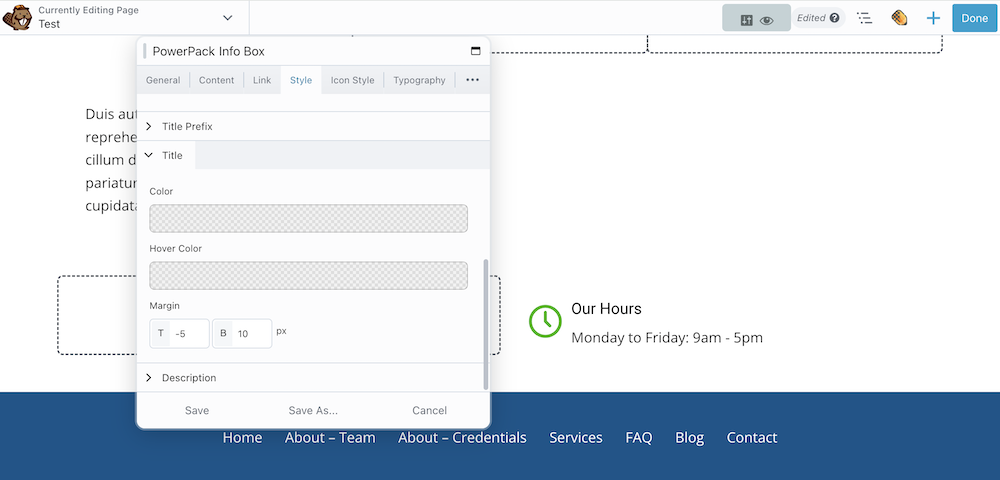
Task: Click Save in settings panel
Action: click(197, 410)
